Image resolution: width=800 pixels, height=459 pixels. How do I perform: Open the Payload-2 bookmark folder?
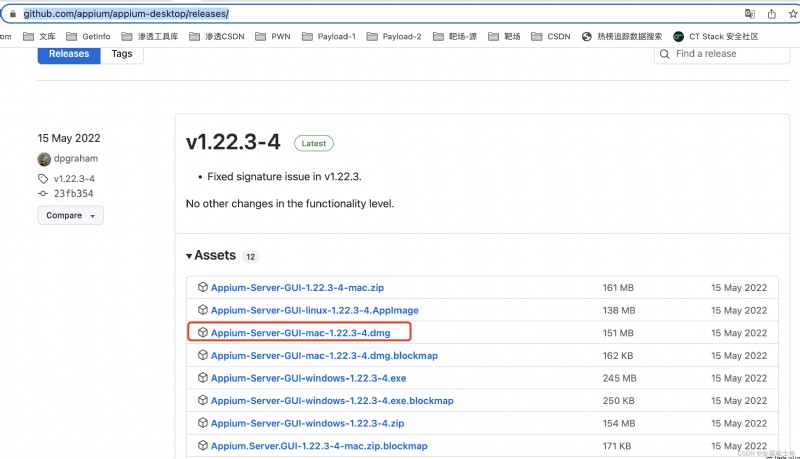point(394,36)
